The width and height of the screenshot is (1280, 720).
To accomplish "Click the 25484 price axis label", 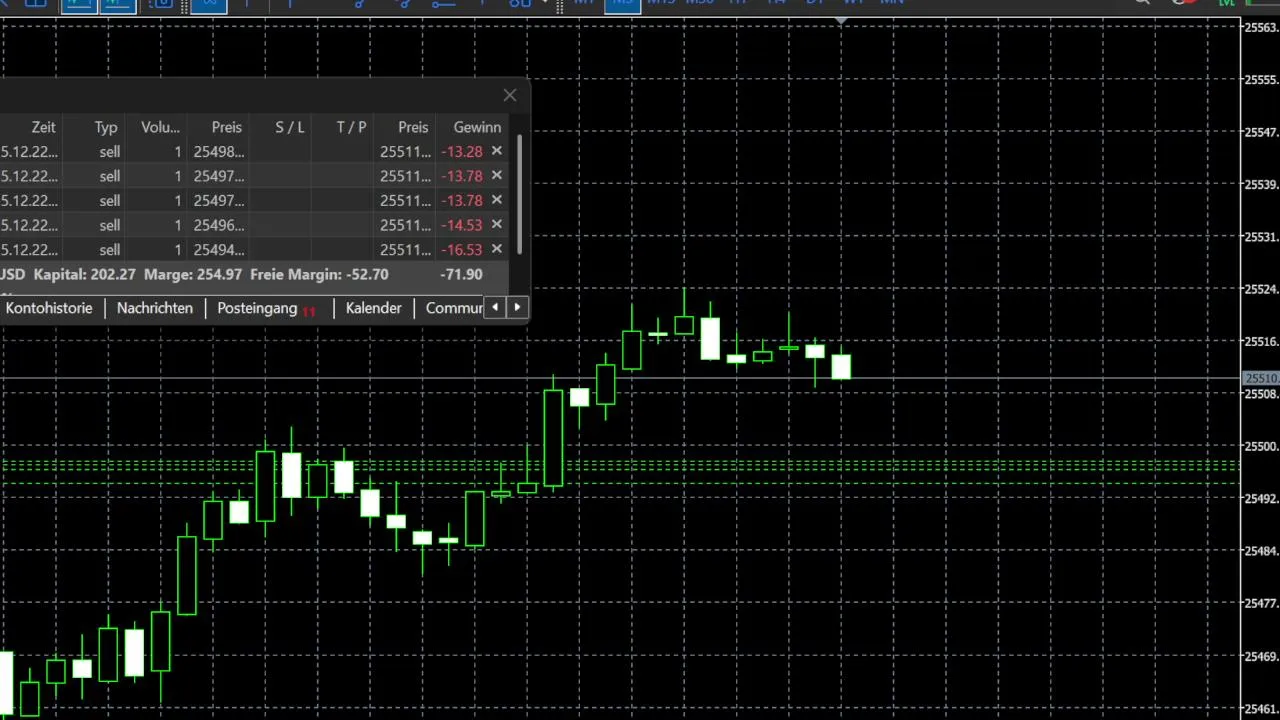I will point(1260,551).
